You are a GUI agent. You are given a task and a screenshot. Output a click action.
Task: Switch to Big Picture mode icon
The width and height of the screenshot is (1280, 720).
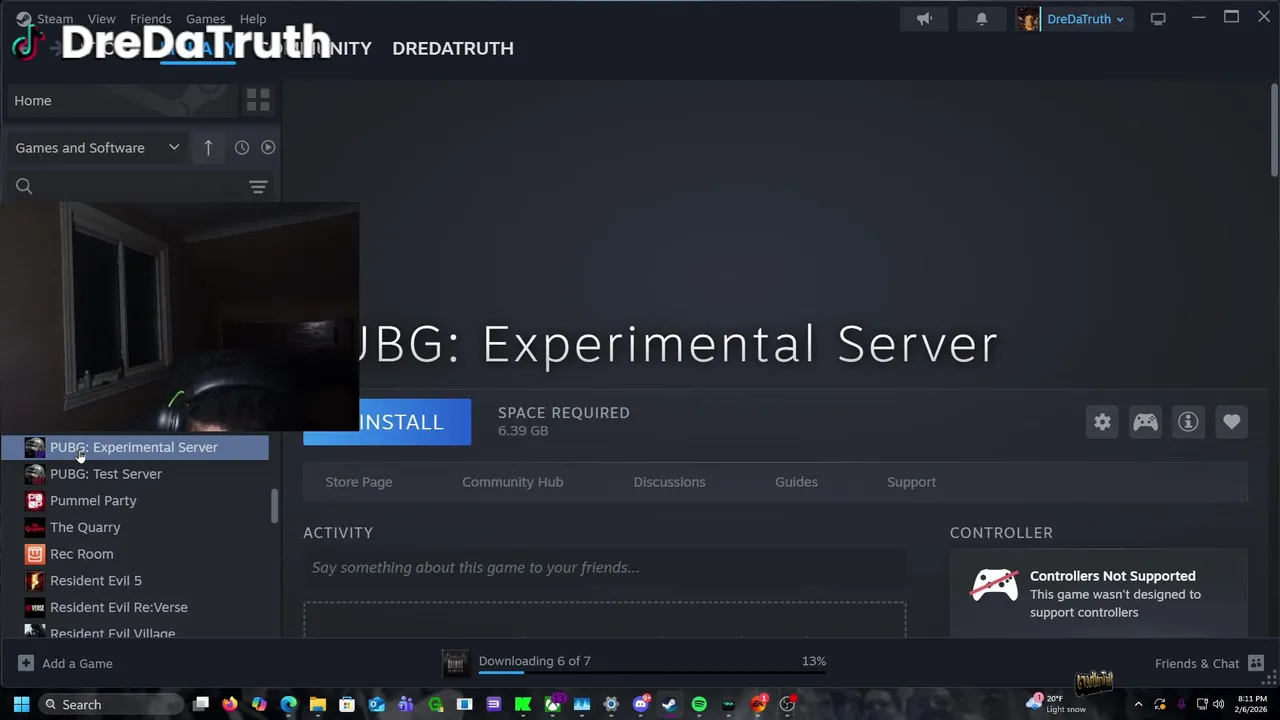(1158, 19)
